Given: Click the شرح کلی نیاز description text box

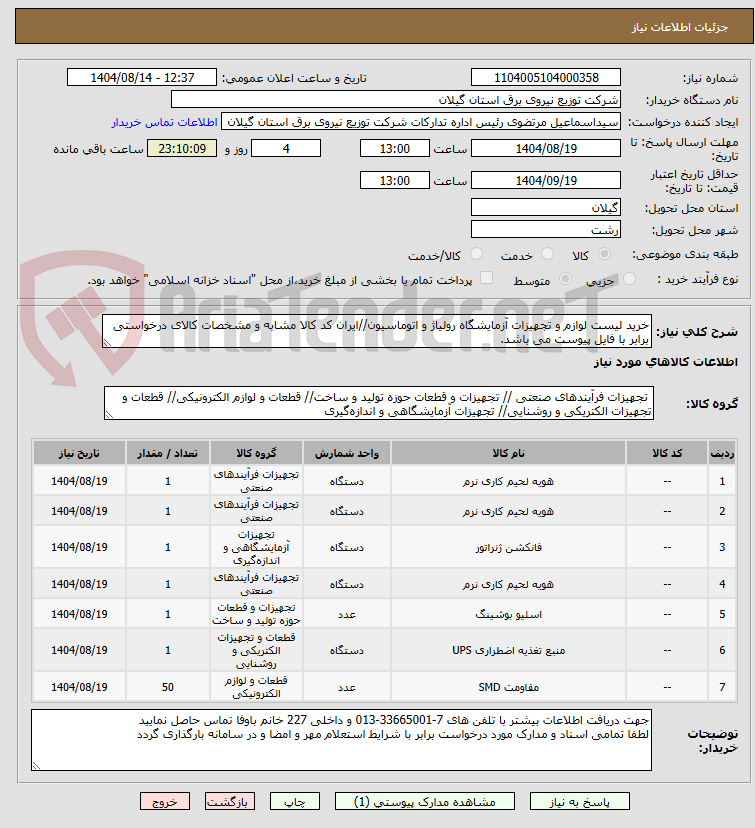Looking at the screenshot, I should click(376, 332).
